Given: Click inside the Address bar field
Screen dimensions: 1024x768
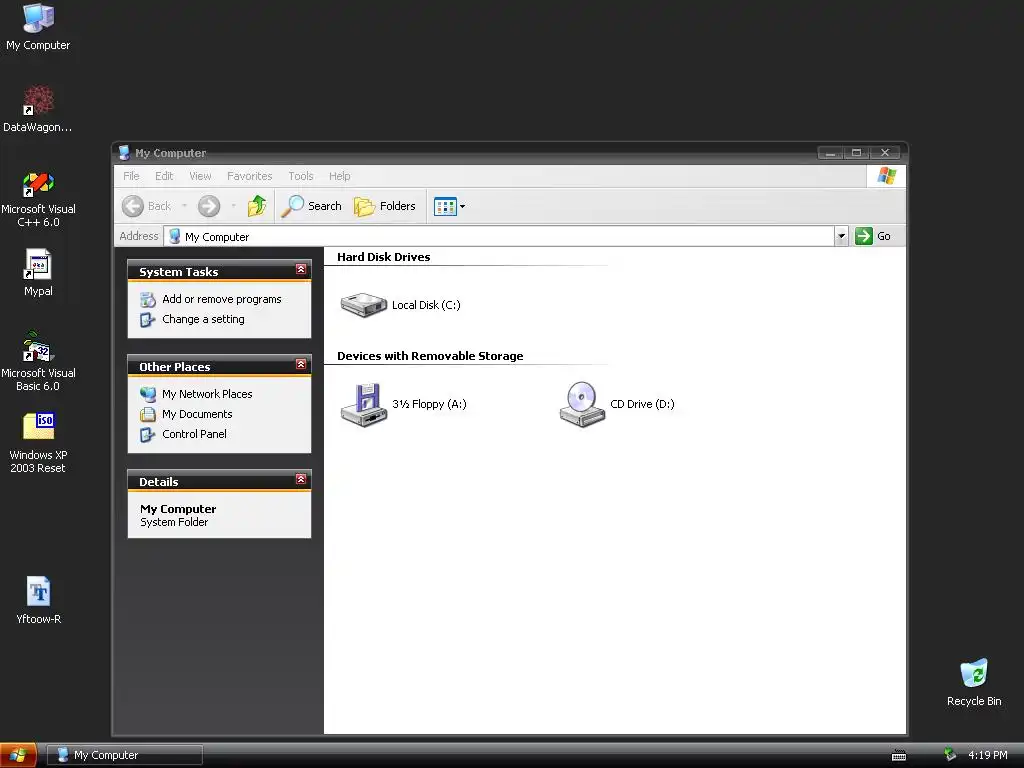Looking at the screenshot, I should (x=500, y=236).
